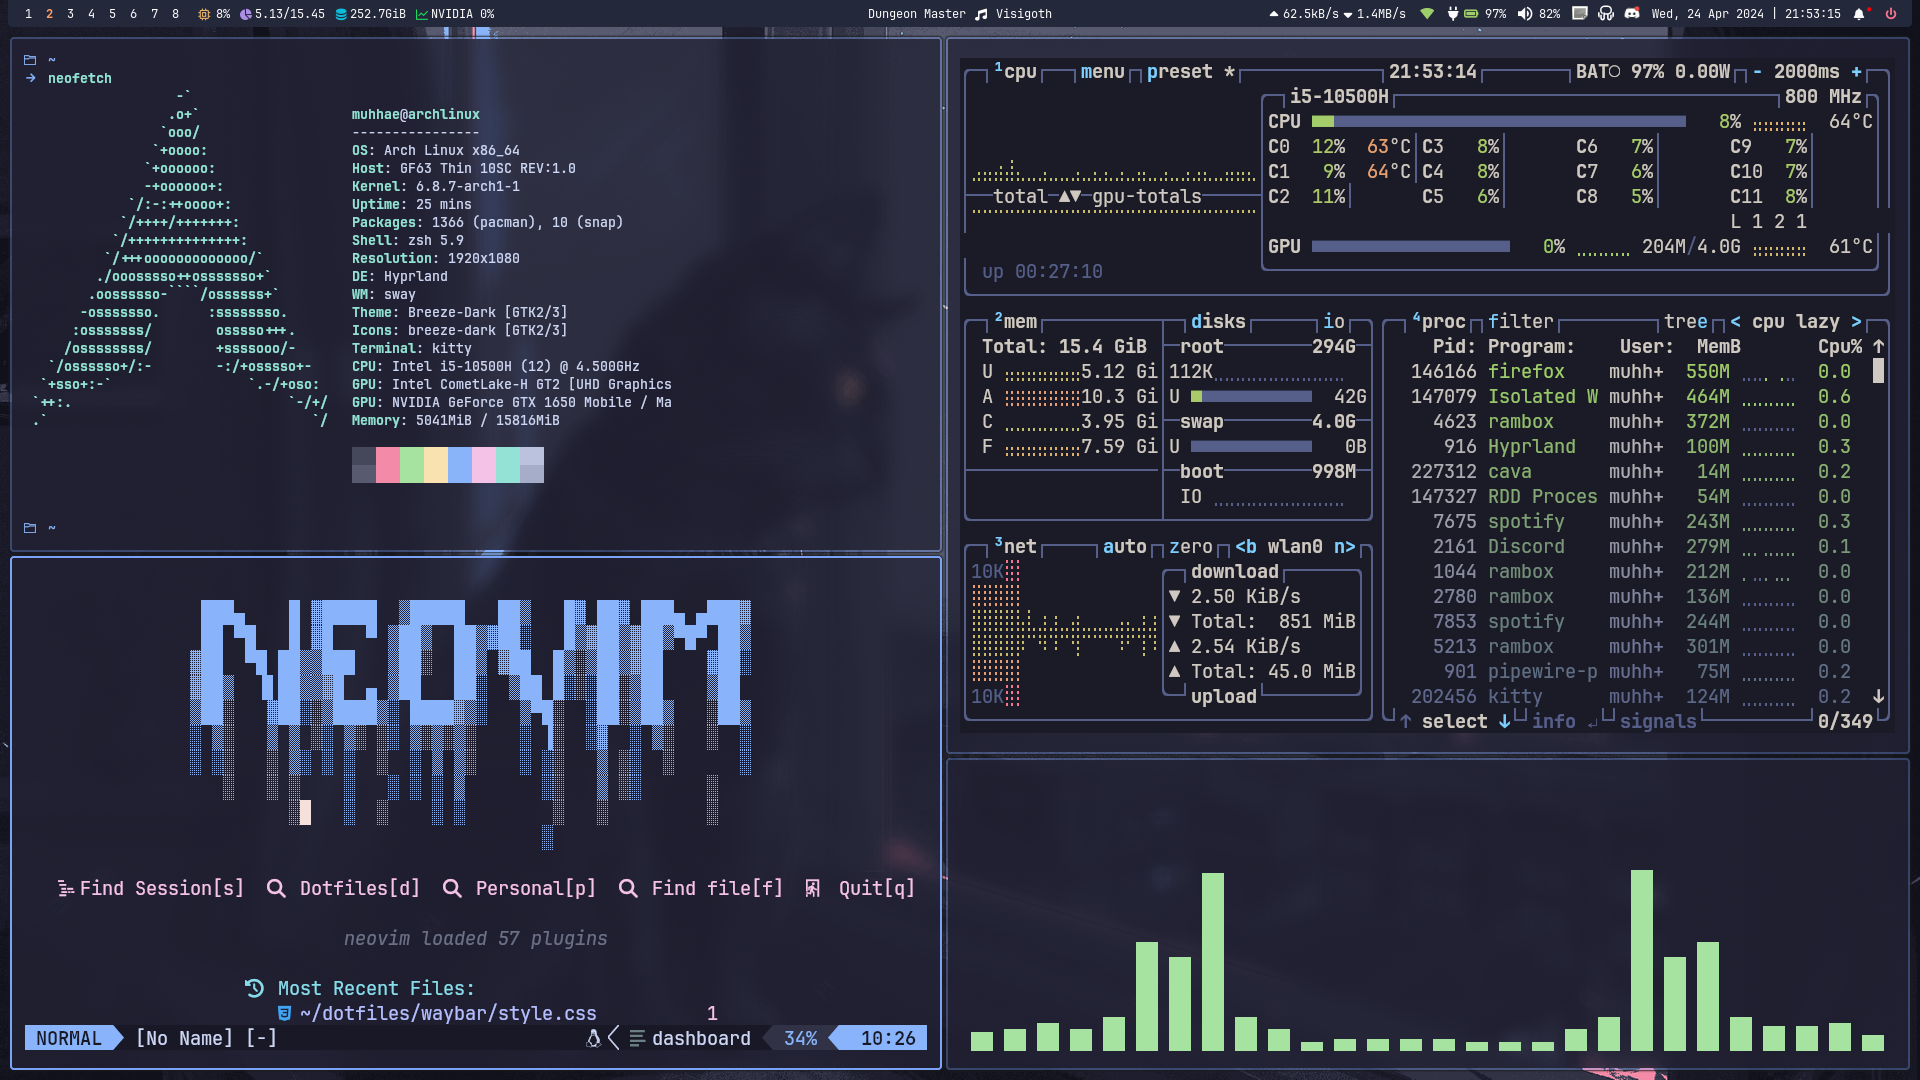Open notifications via the bell icon
1920x1080 pixels.
(1859, 14)
